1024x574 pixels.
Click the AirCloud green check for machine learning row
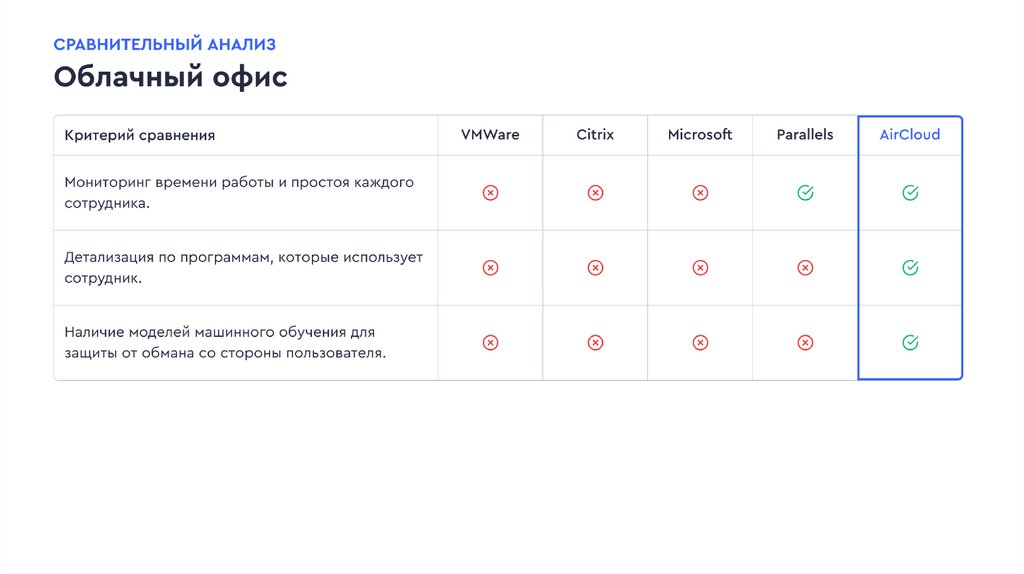pos(910,343)
